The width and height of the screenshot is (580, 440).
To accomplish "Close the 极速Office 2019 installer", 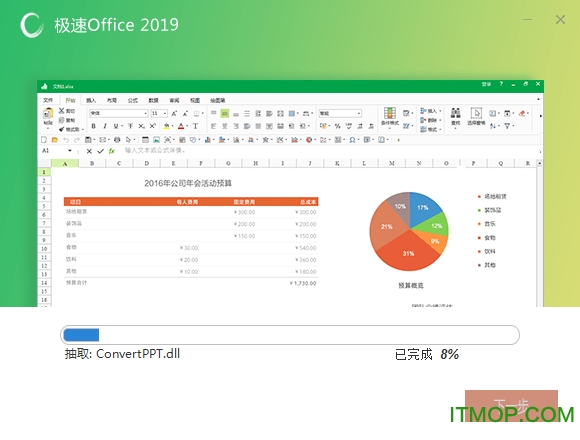I will point(560,20).
